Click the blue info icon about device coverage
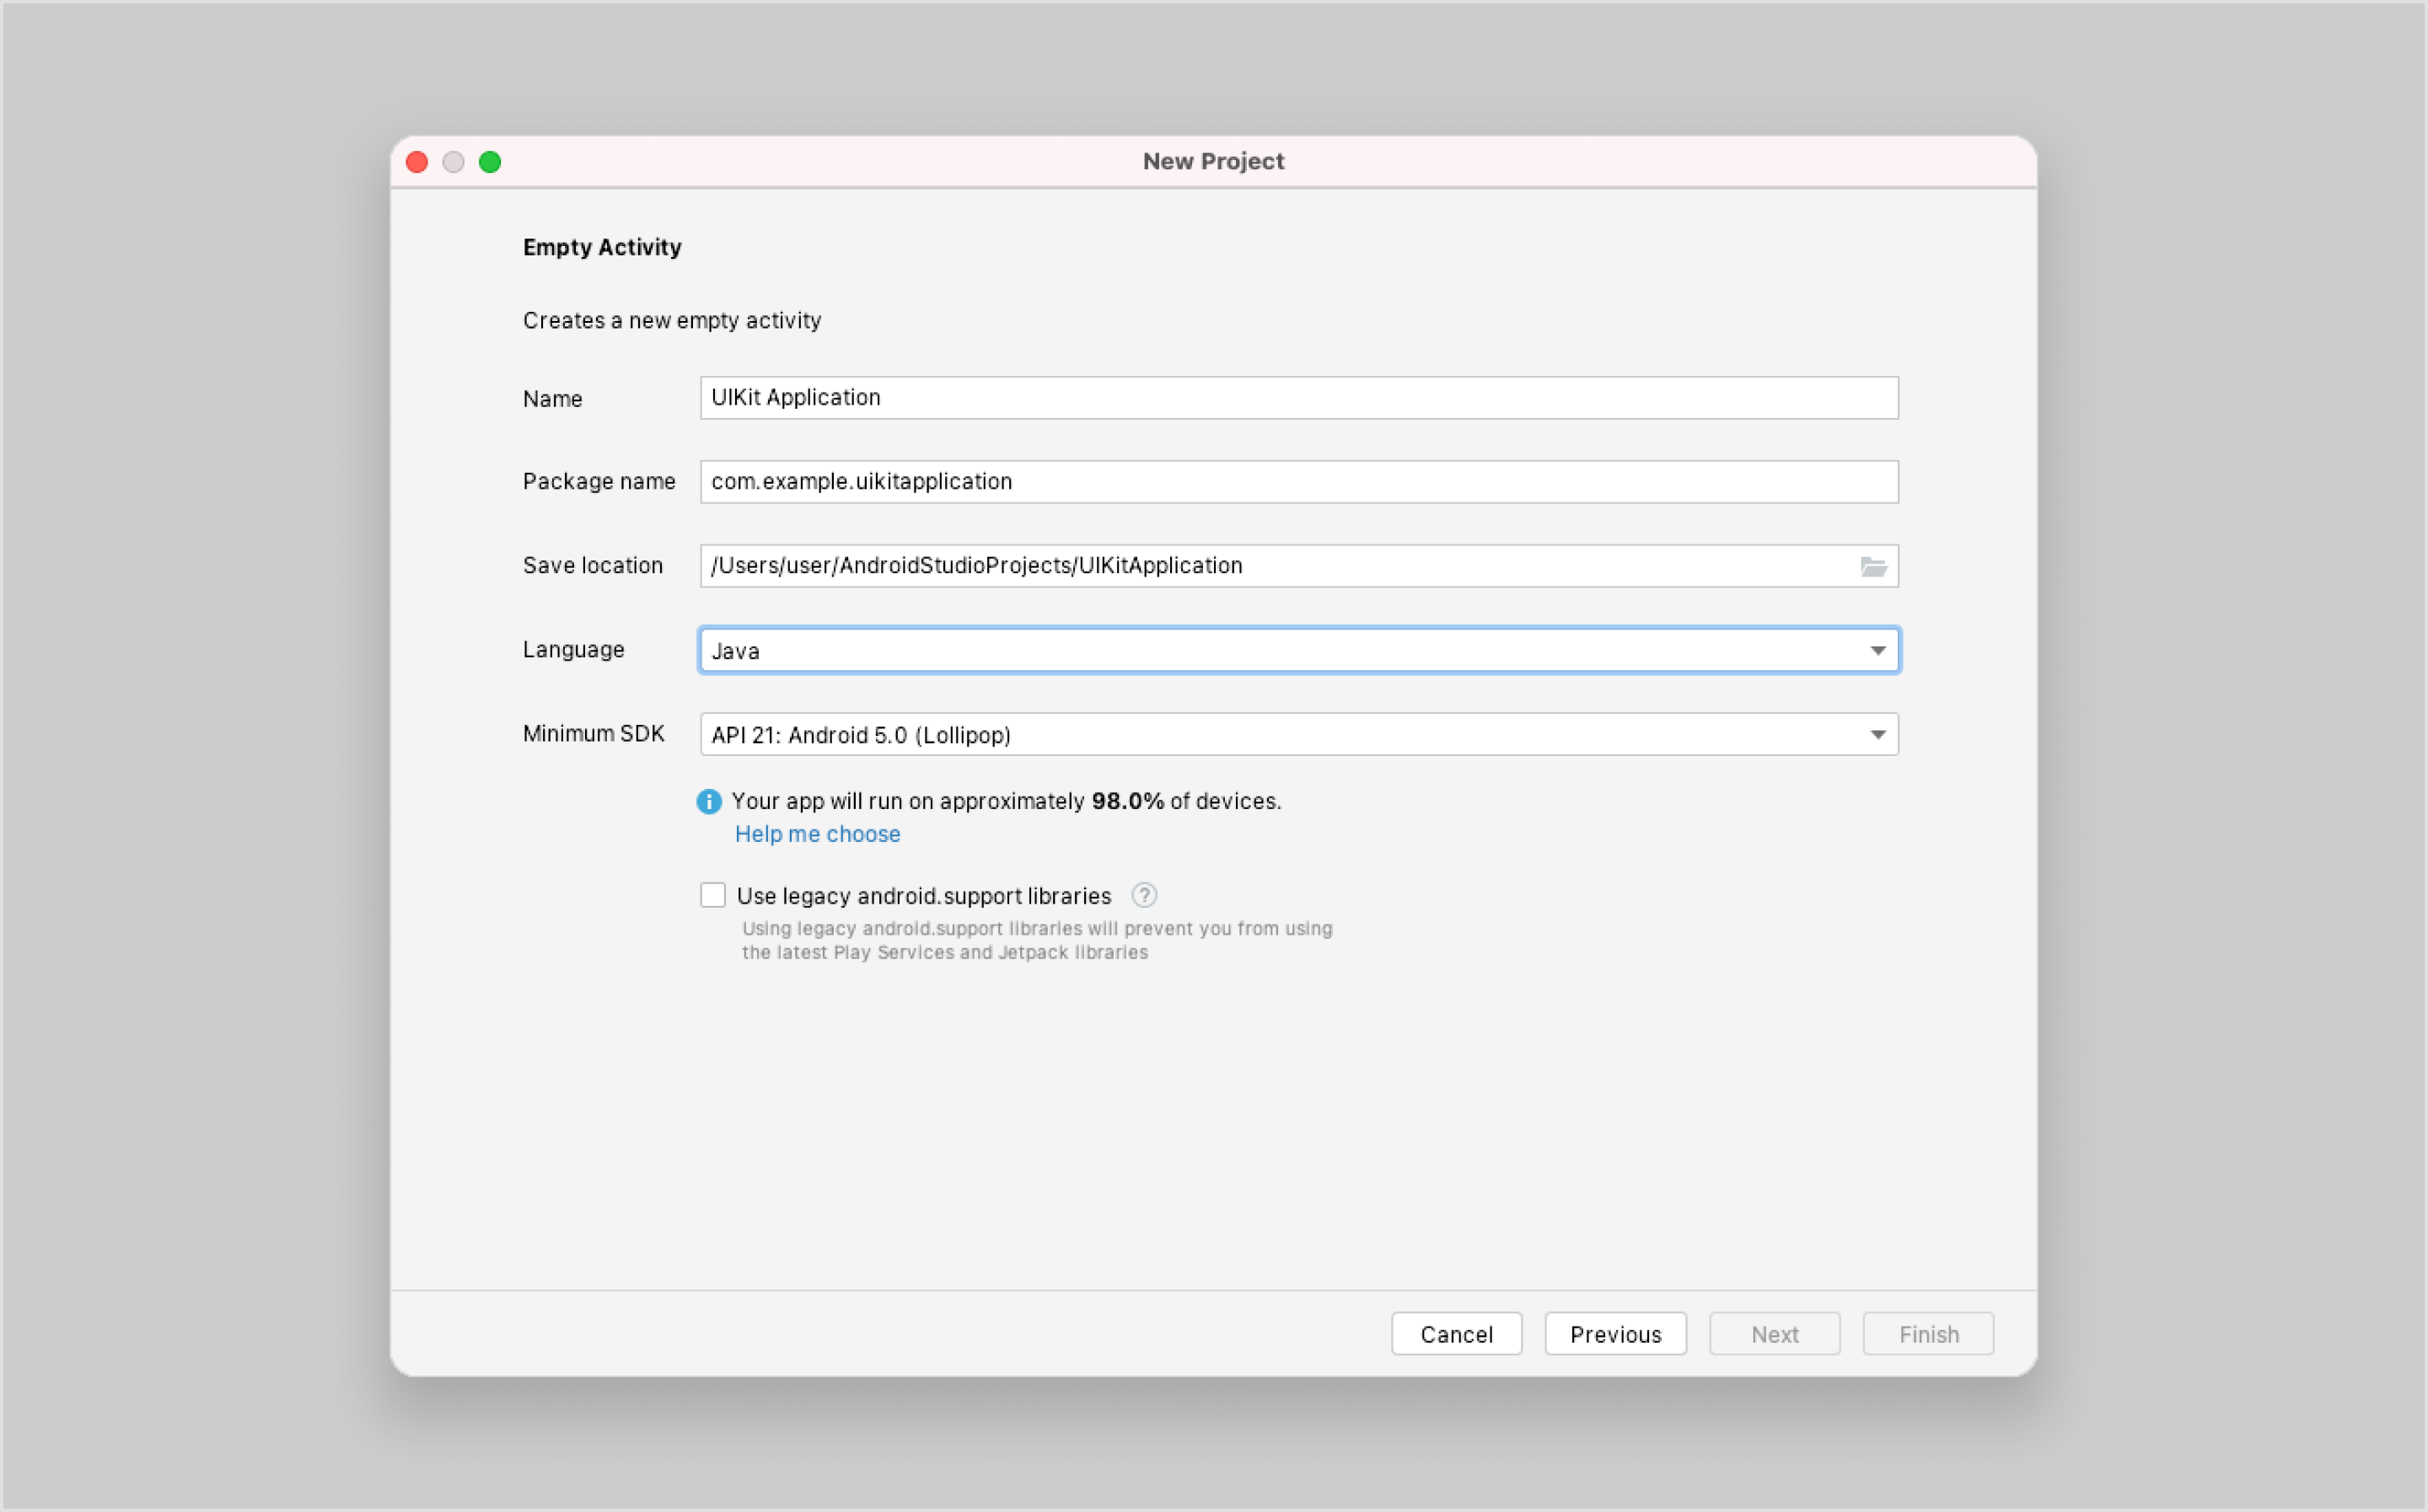 [x=709, y=800]
